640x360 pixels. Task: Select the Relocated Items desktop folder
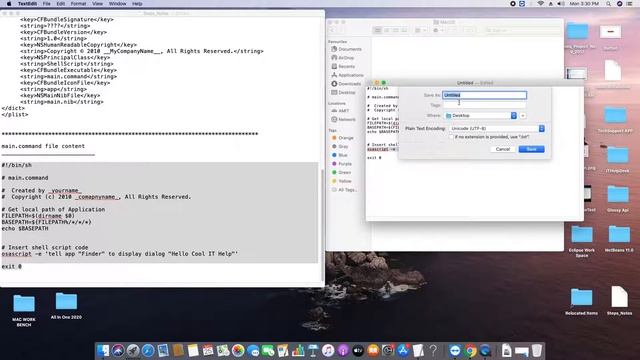point(581,302)
